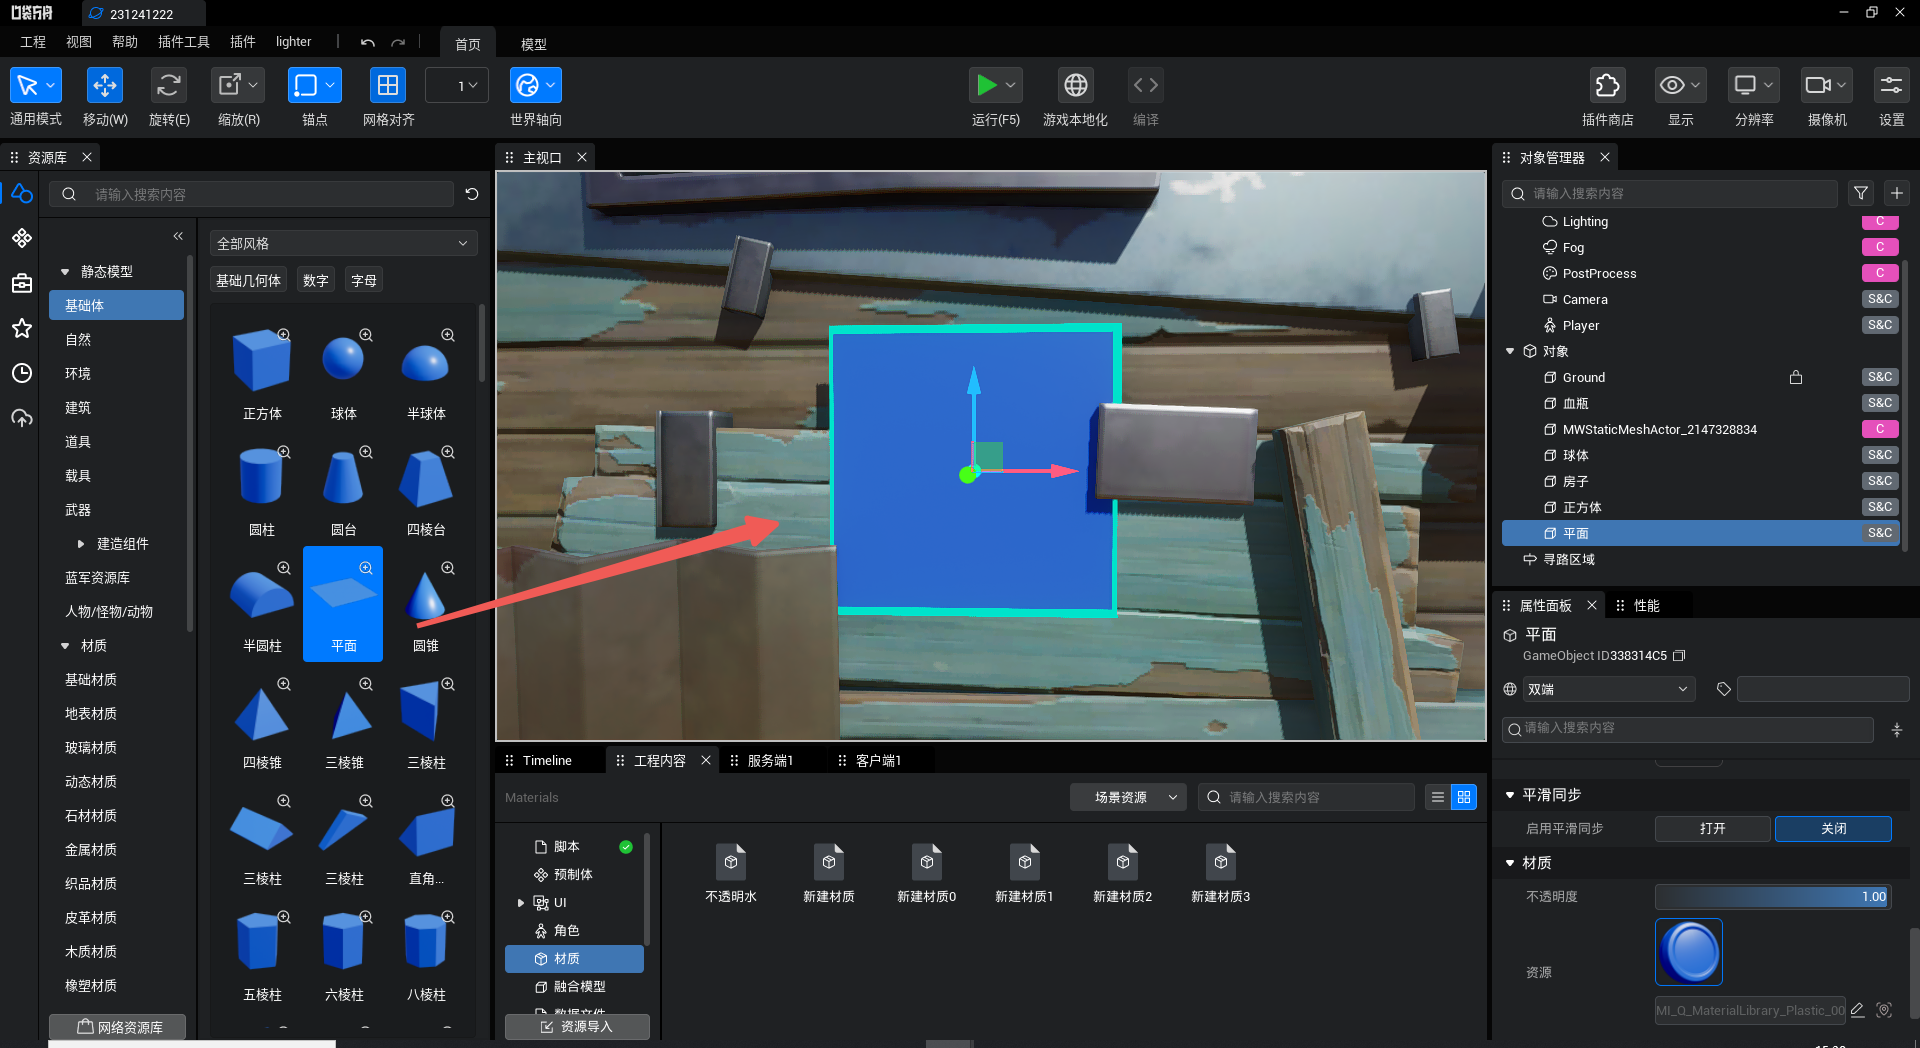Click the 编译 compile icon
Screen dimensions: 1920x1048
(1145, 86)
